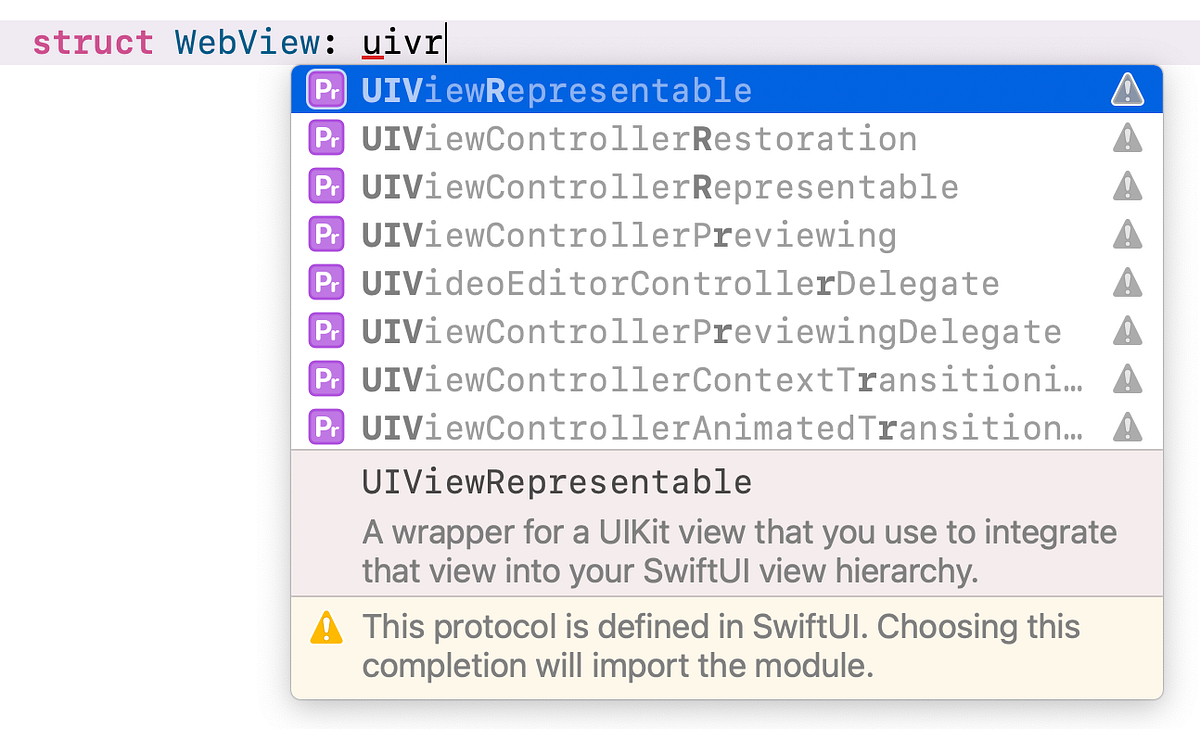Screen dimensions: 1200x729
Task: Click the Pr icon next to UIViewControllerRestoration
Action: [x=326, y=137]
